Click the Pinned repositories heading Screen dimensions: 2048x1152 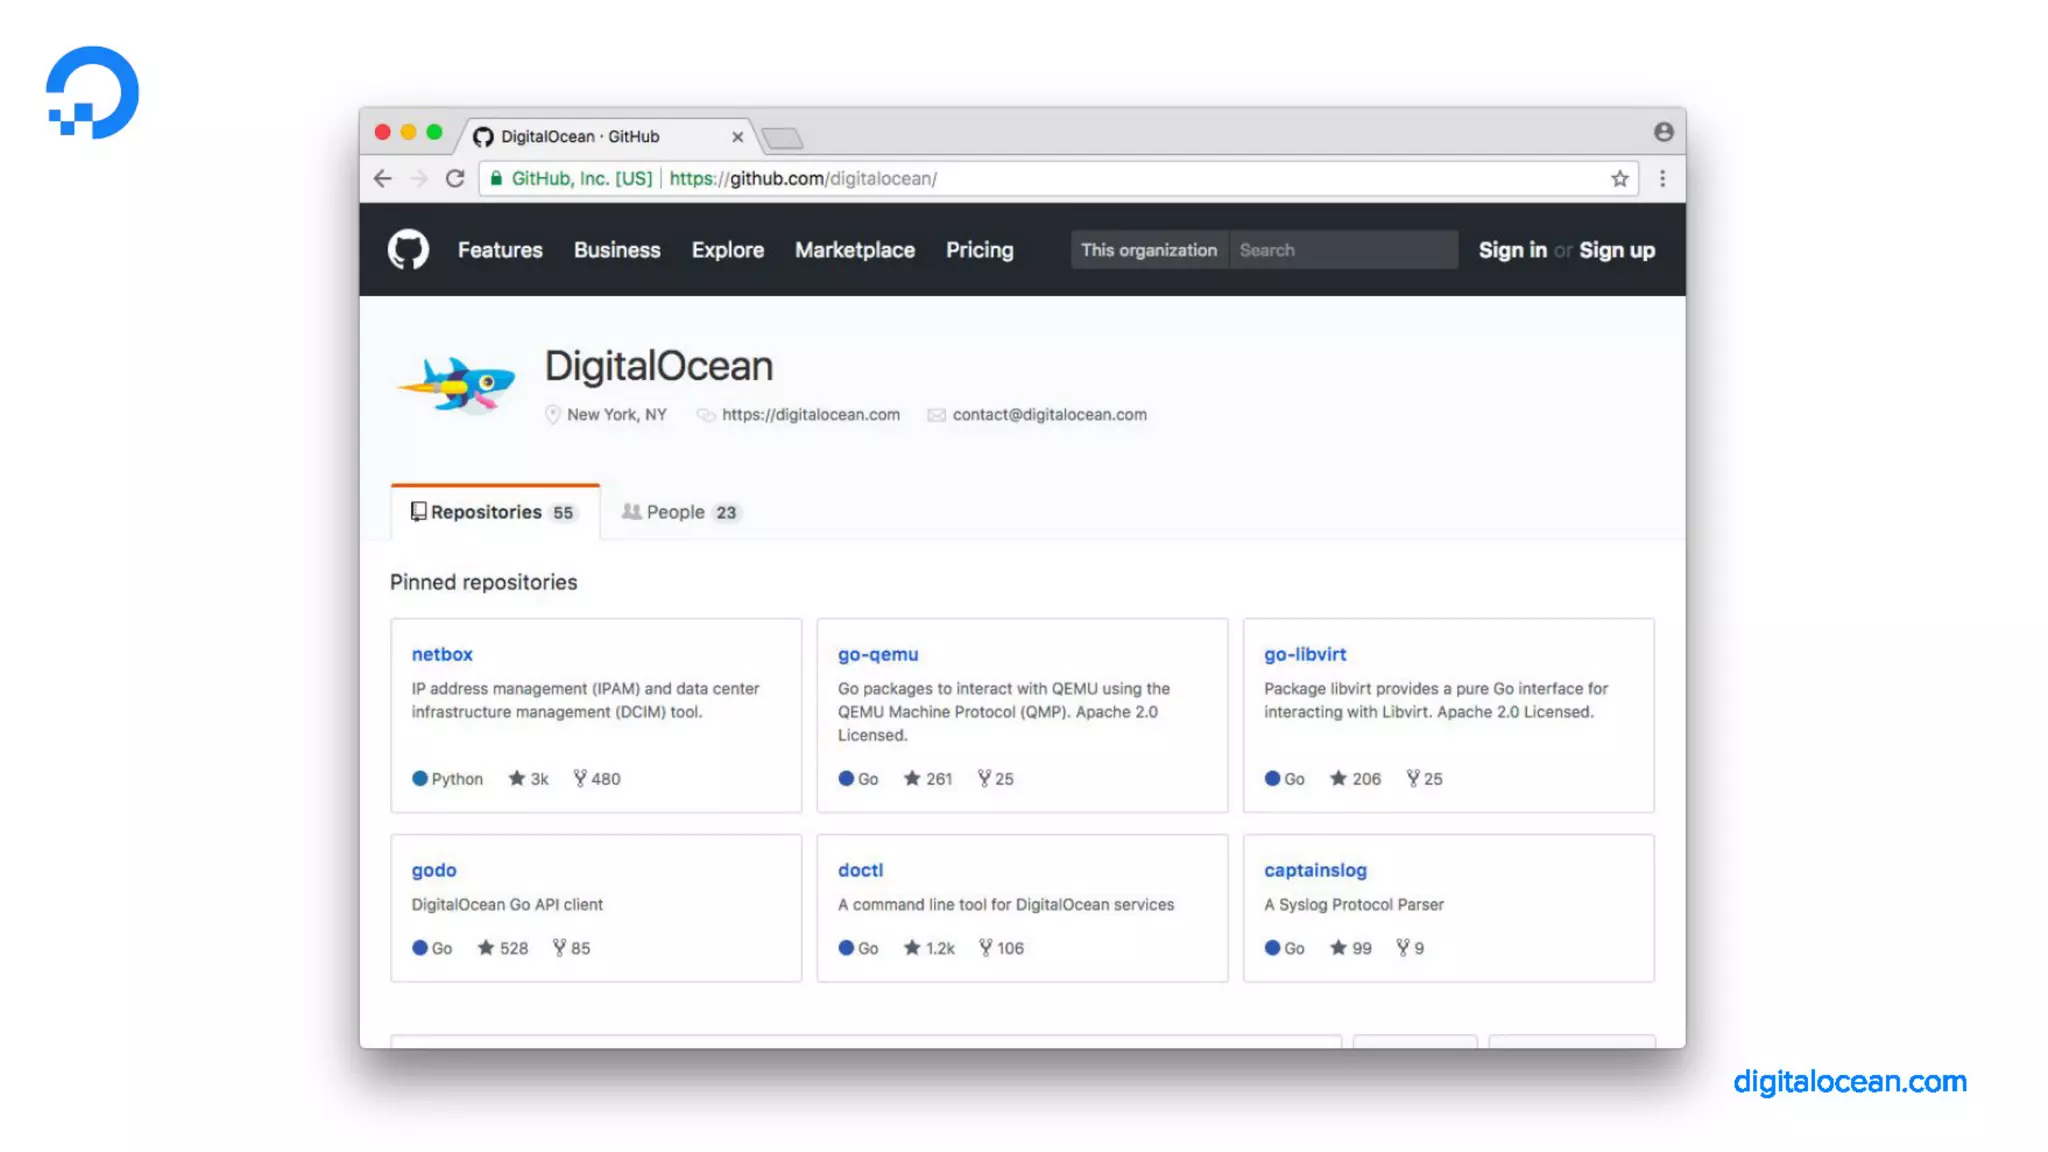(x=483, y=582)
